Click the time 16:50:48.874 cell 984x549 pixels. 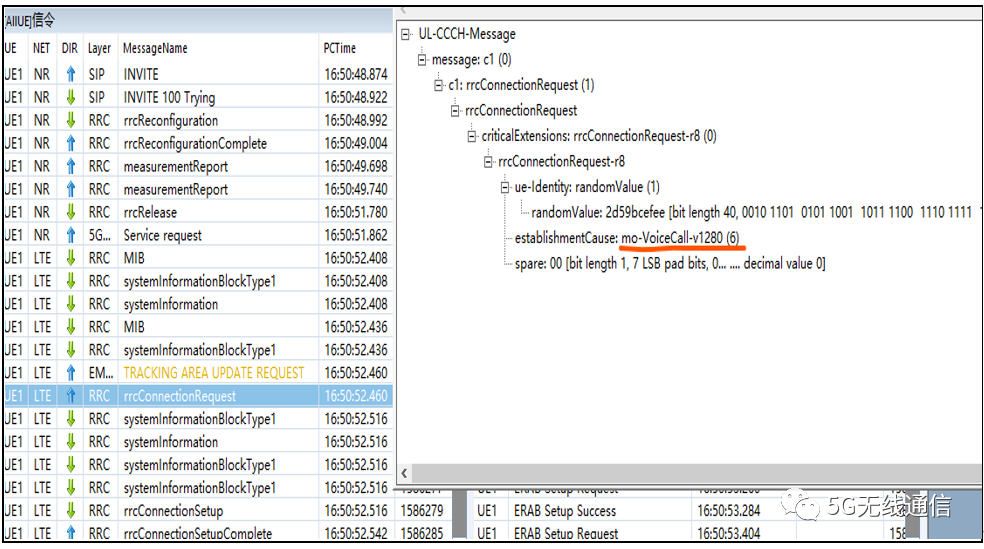tap(356, 75)
